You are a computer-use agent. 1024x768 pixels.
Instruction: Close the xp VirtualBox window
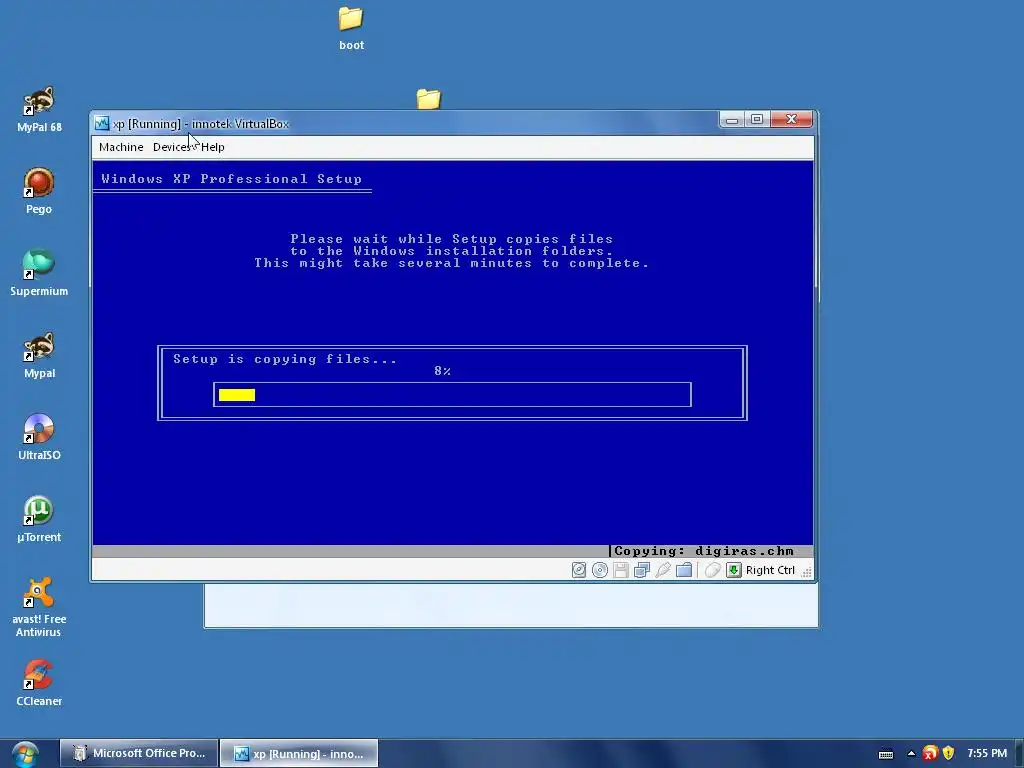(792, 120)
